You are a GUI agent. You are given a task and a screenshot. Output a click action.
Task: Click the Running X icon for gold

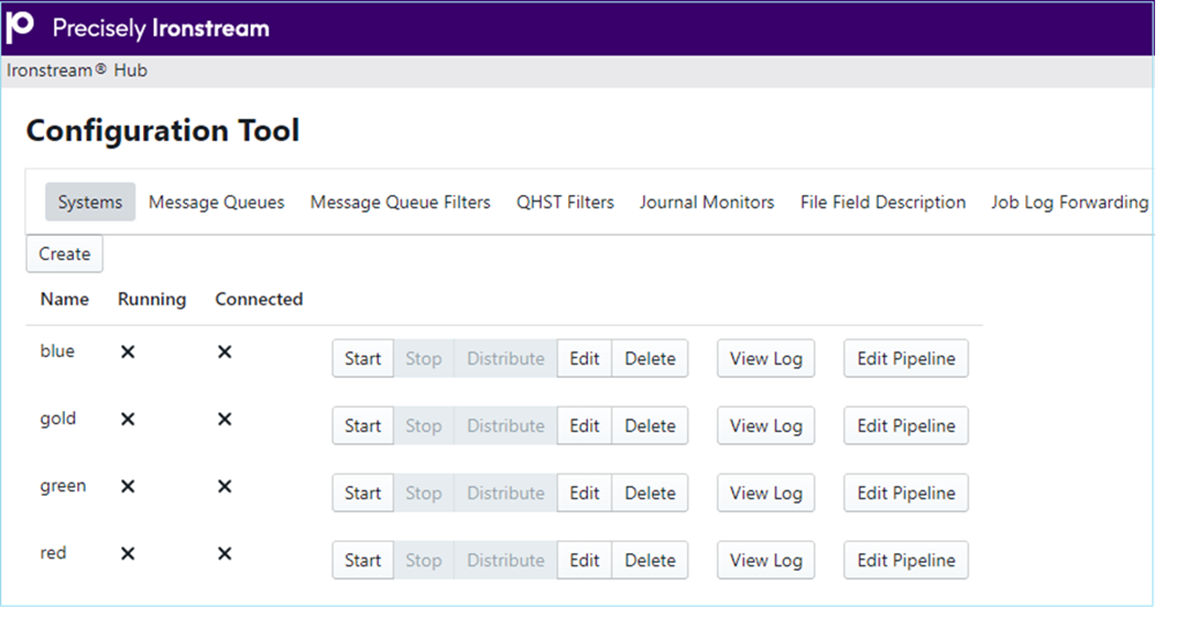128,419
